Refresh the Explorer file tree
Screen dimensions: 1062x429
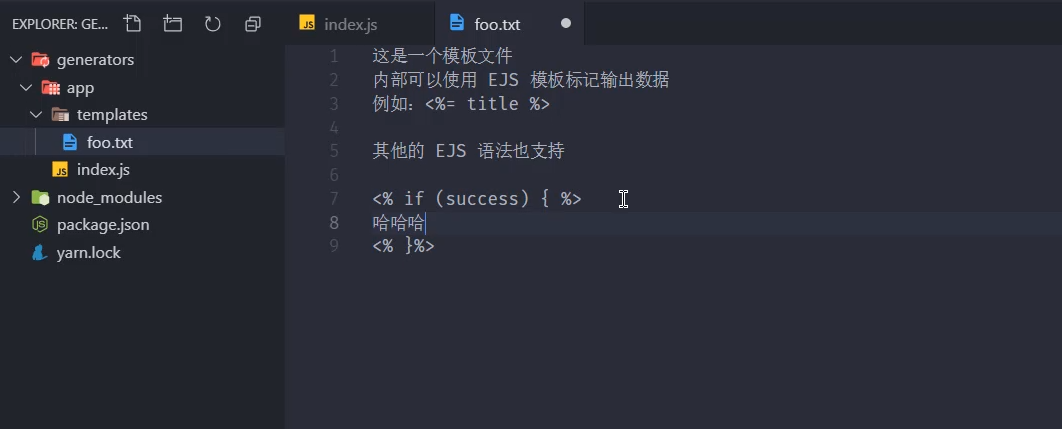click(x=213, y=23)
